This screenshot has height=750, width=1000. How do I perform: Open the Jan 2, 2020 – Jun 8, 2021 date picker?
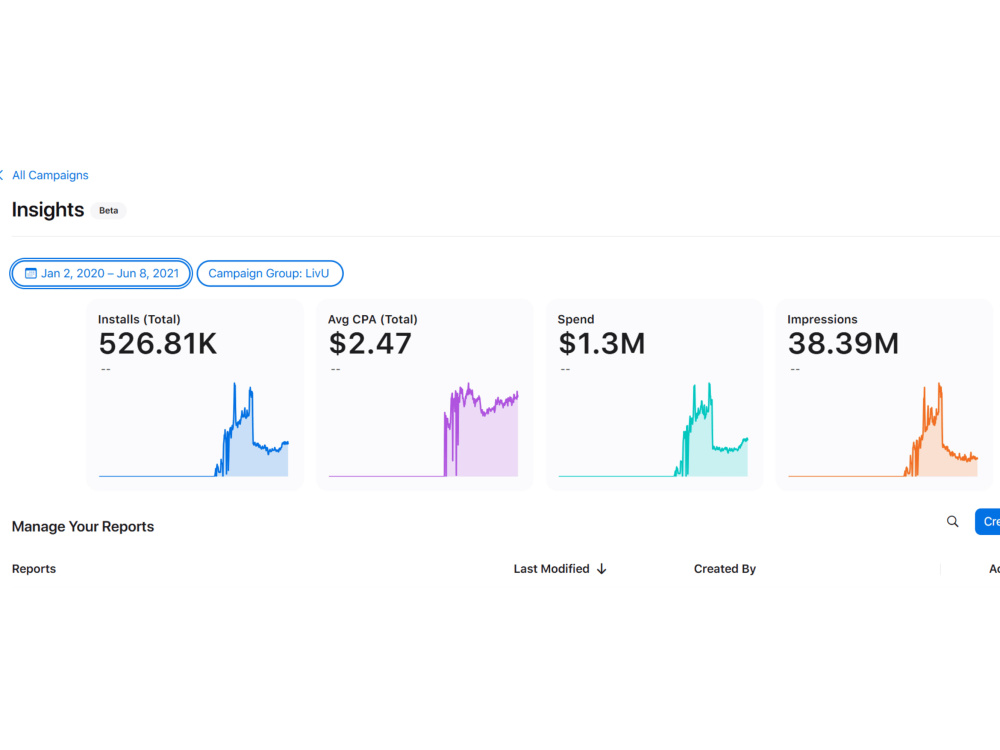(x=101, y=274)
